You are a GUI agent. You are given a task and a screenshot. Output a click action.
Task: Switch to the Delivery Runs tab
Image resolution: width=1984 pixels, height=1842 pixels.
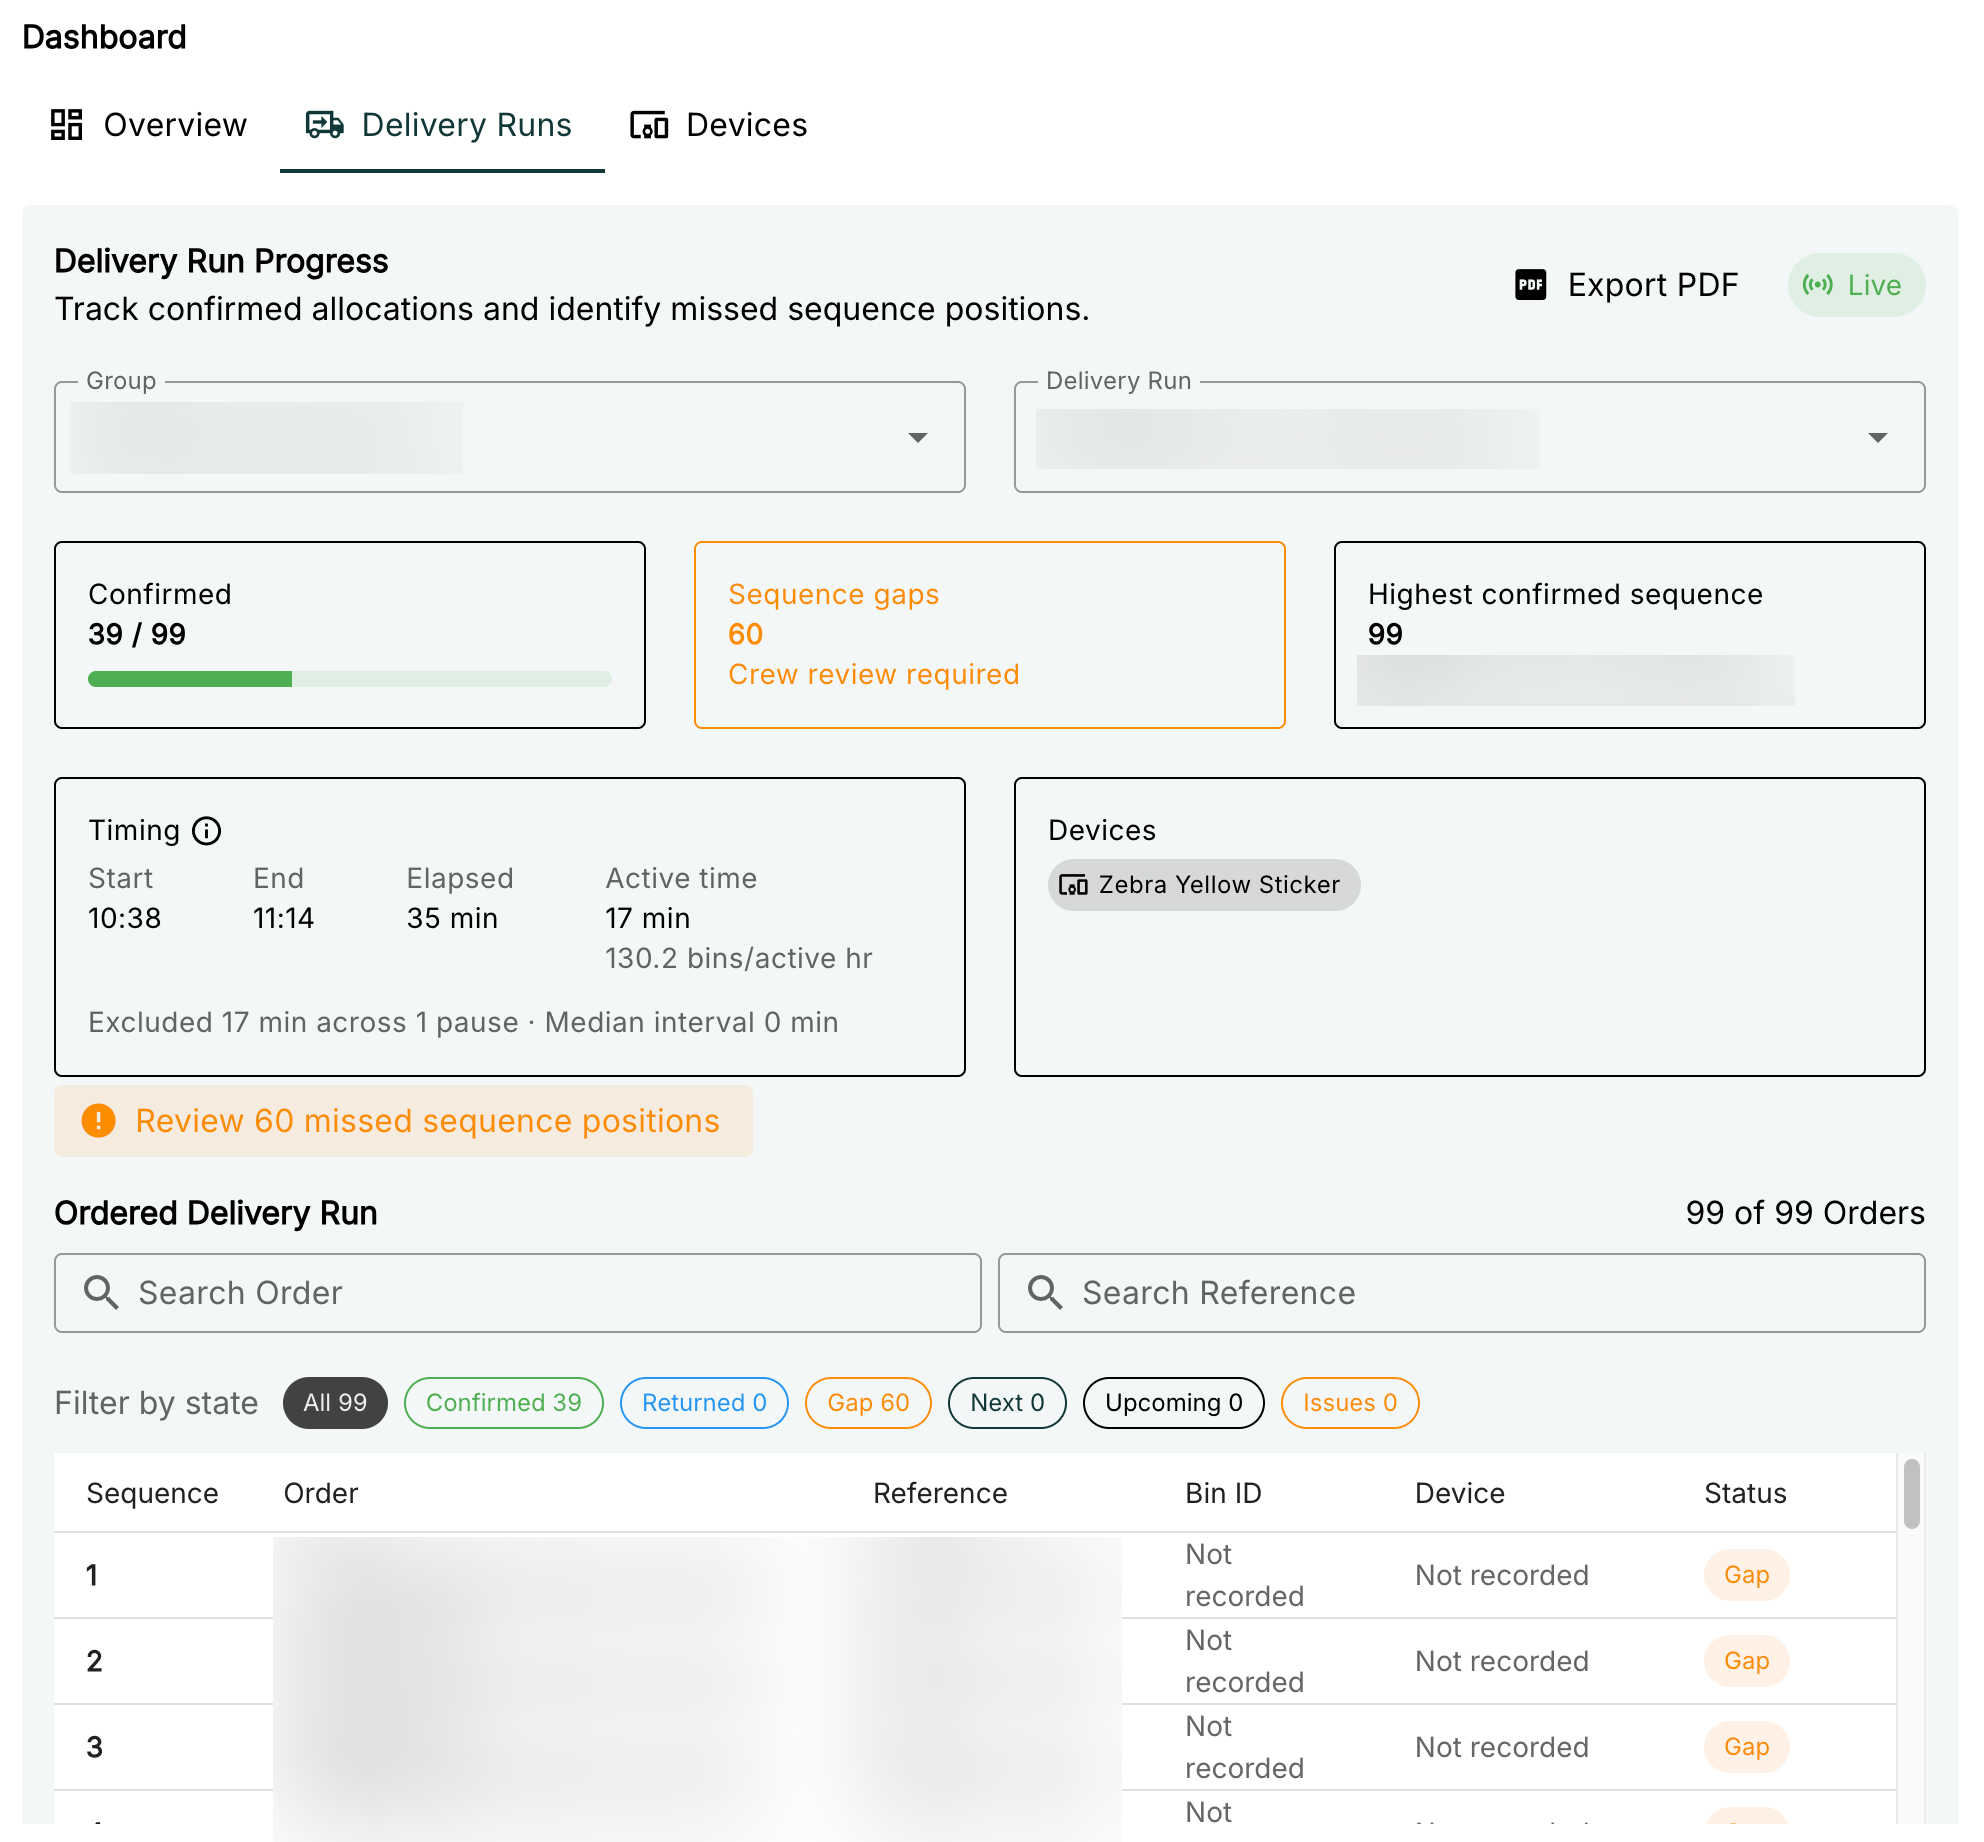pyautogui.click(x=442, y=125)
